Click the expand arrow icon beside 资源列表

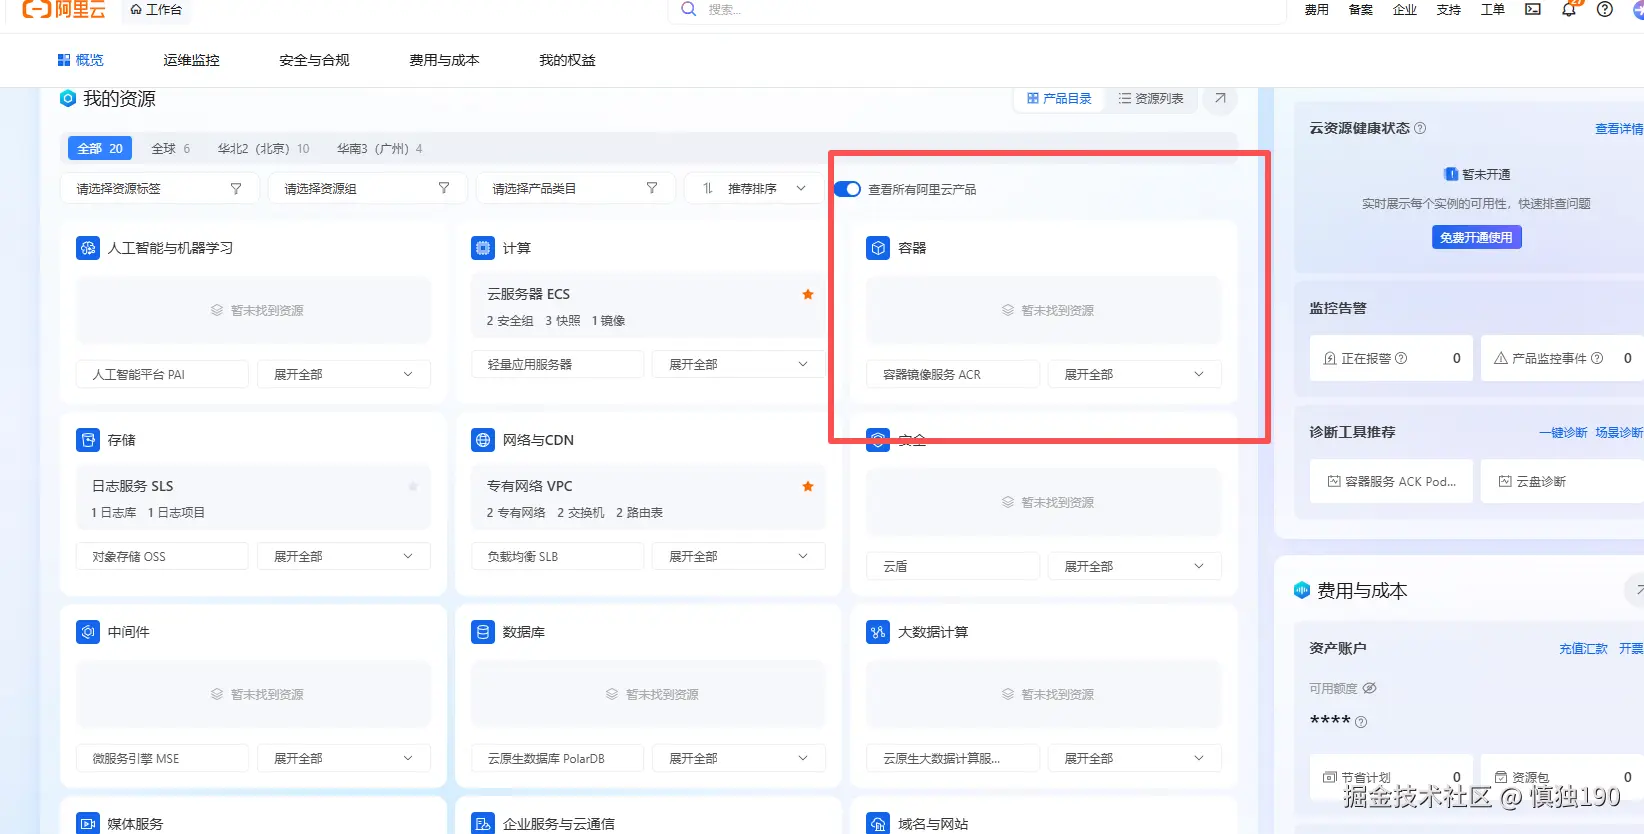[x=1220, y=98]
